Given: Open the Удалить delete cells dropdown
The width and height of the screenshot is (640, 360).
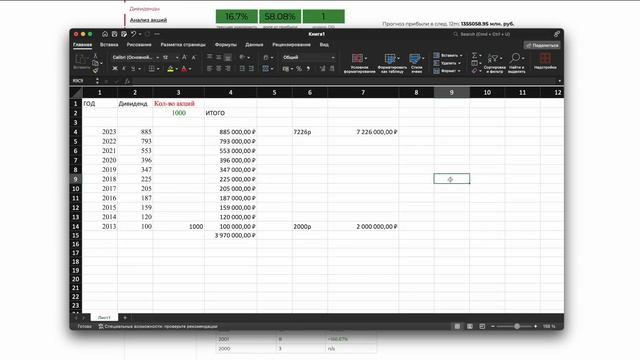Looking at the screenshot, I should [447, 63].
